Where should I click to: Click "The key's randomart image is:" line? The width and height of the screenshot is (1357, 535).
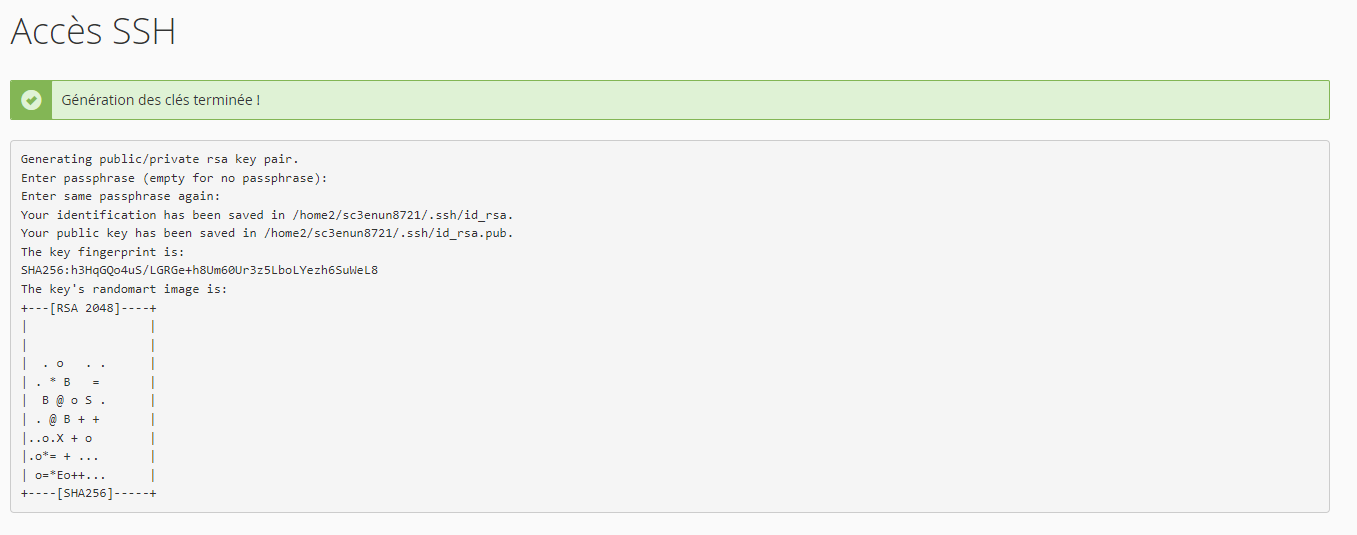tap(124, 289)
